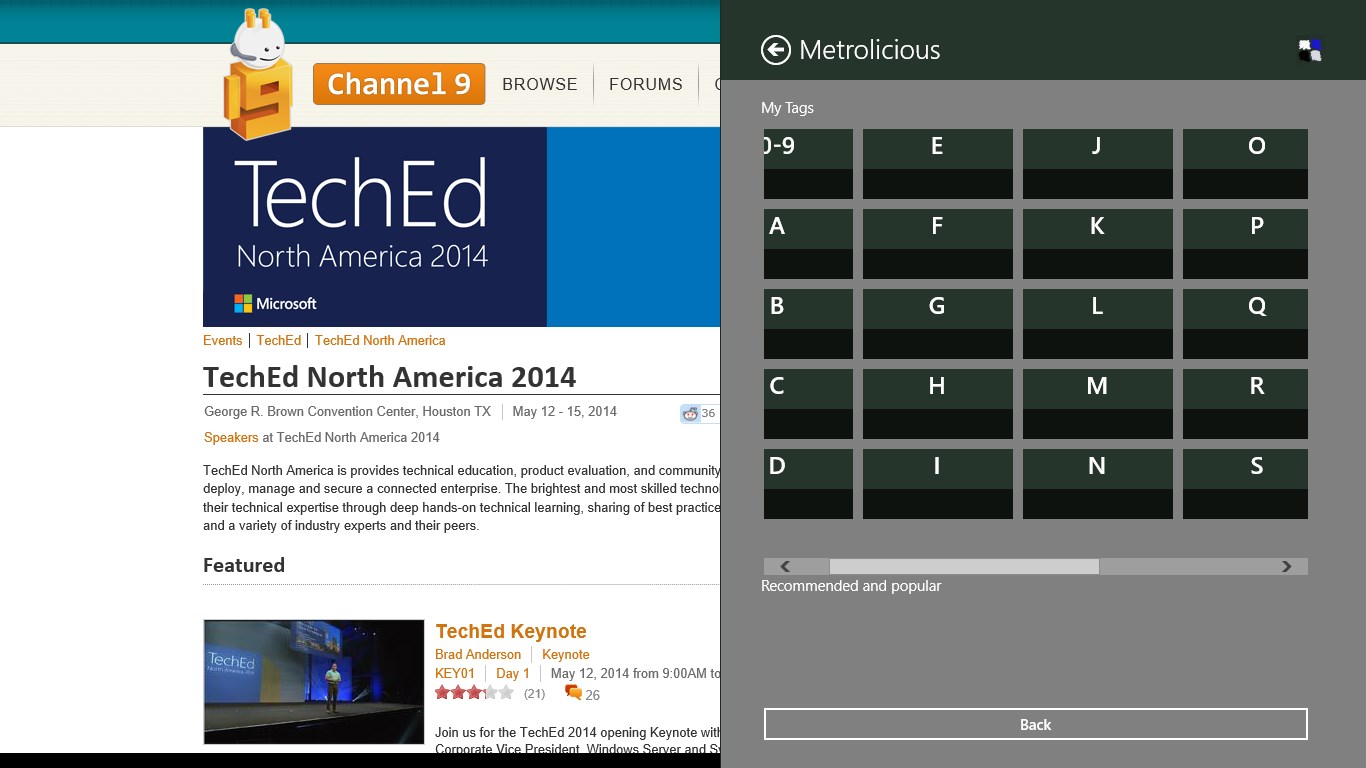Select the A tag tile
This screenshot has height=768, width=1366.
pos(808,244)
